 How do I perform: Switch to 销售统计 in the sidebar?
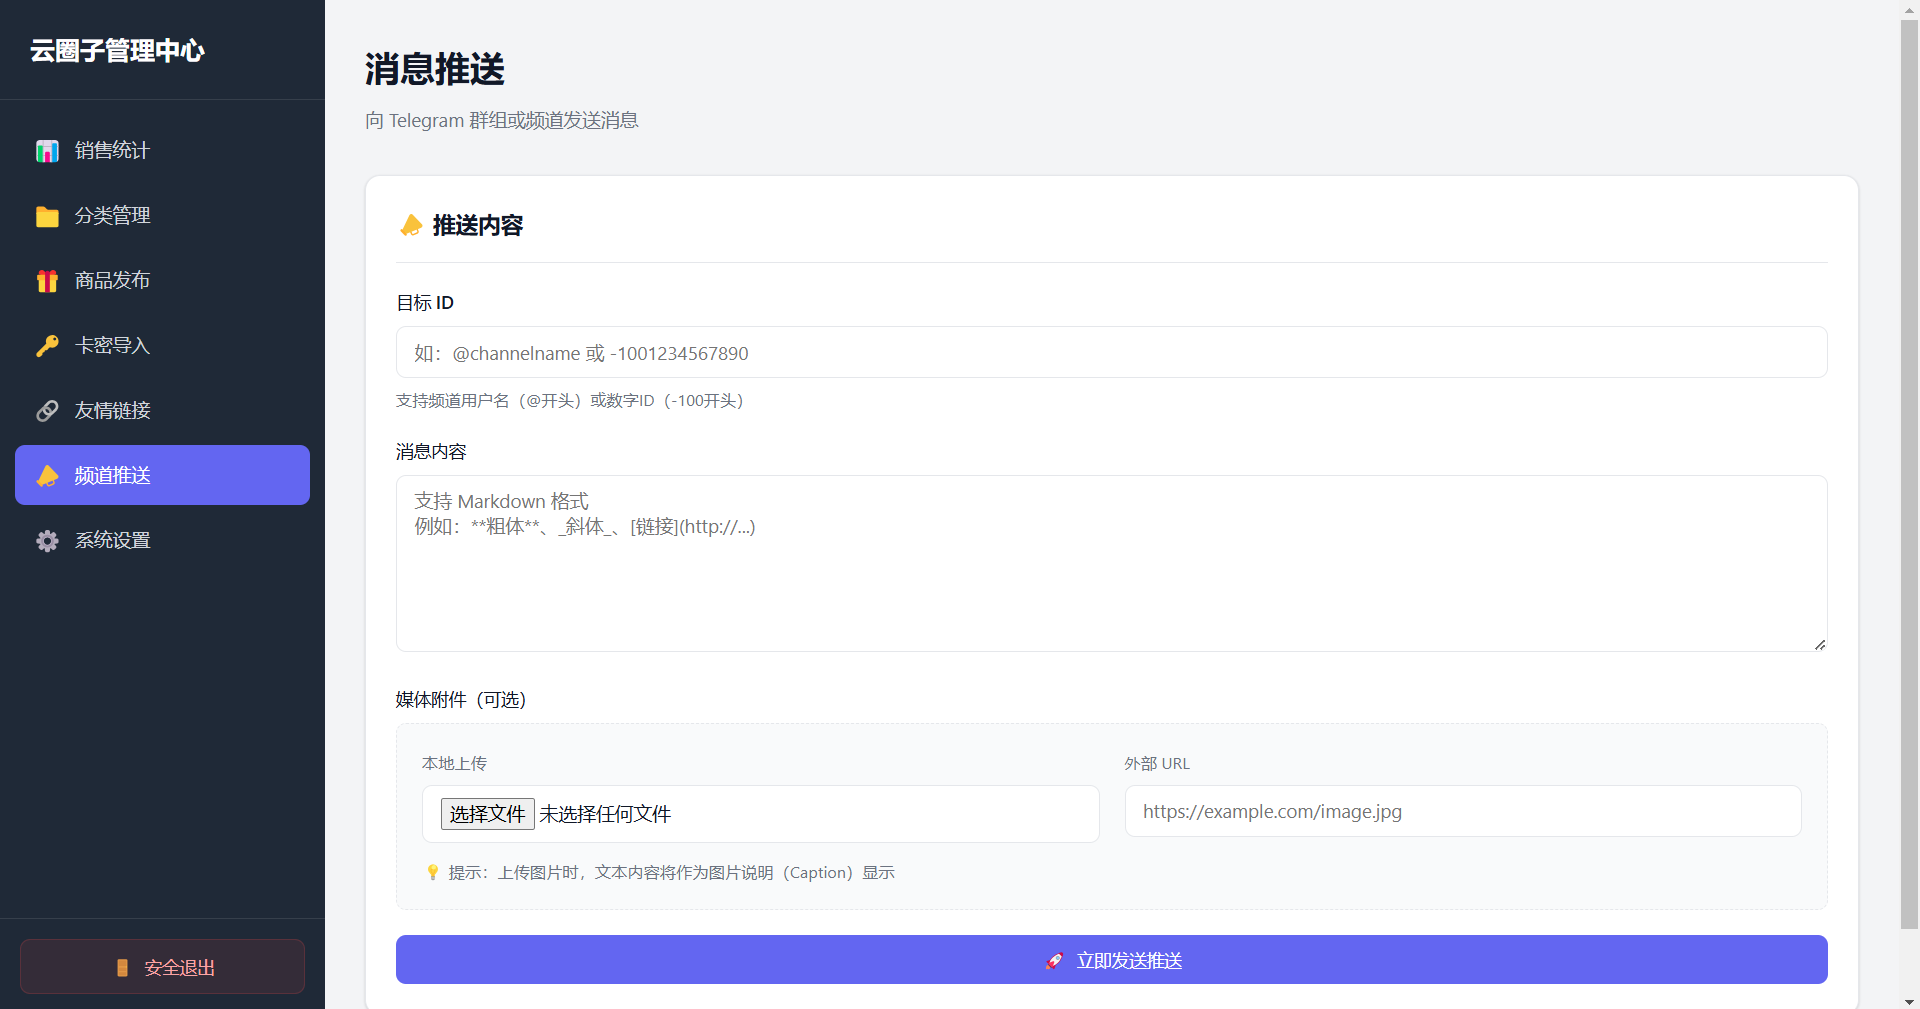(x=112, y=150)
